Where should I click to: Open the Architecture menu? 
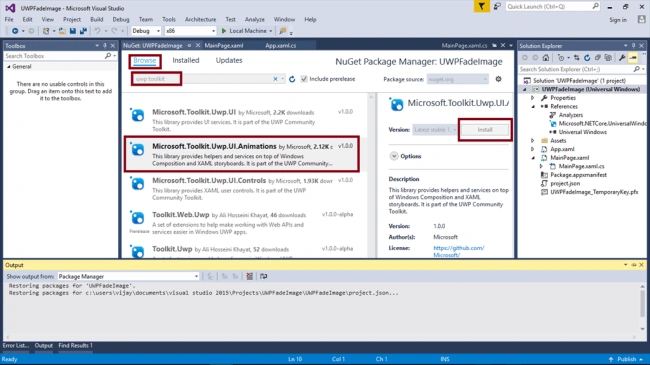point(201,19)
